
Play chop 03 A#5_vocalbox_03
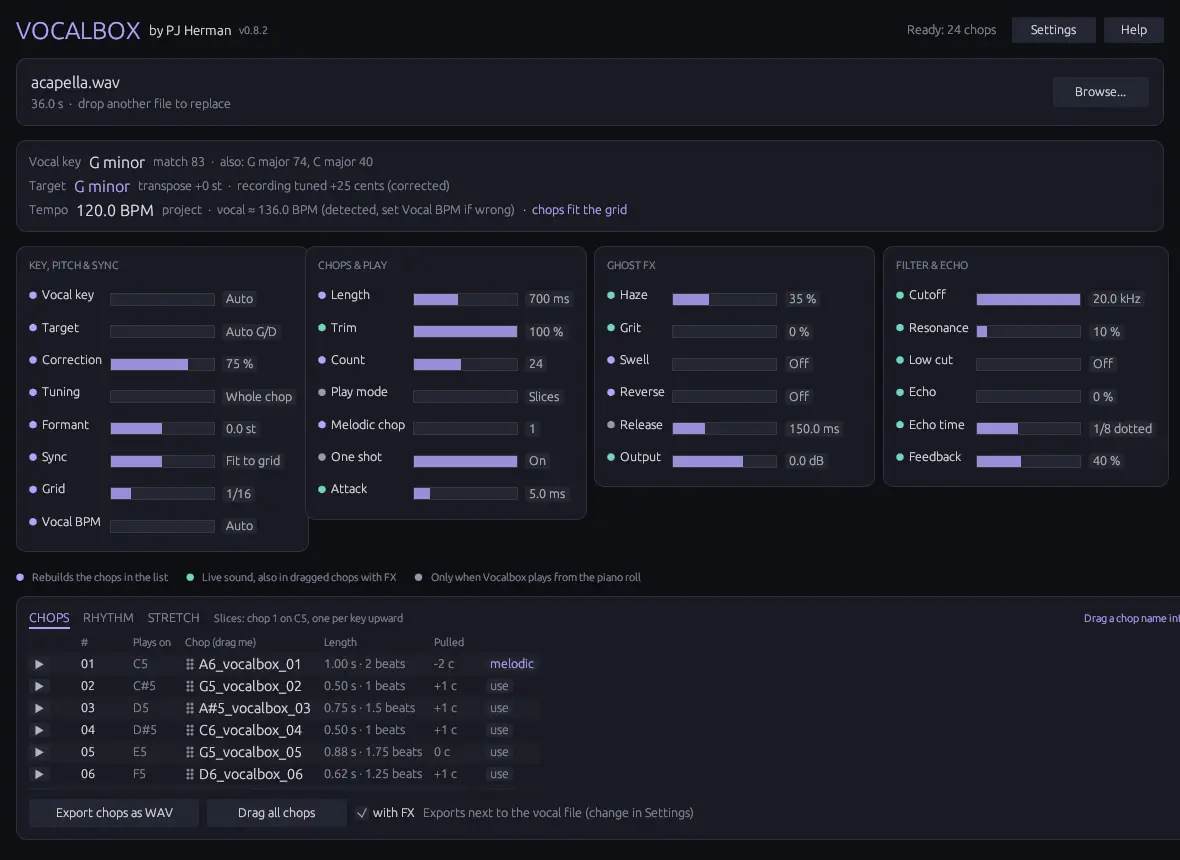coord(39,708)
